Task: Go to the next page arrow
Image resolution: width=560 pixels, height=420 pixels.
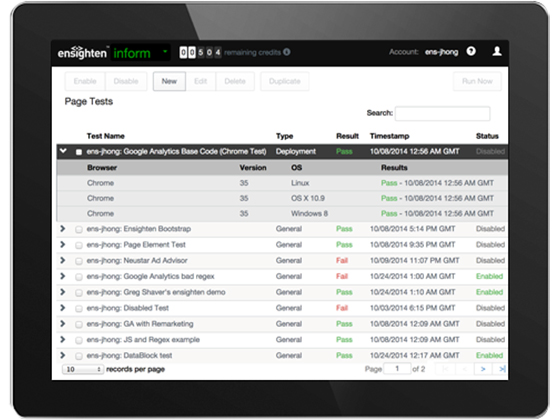Action: tap(483, 369)
